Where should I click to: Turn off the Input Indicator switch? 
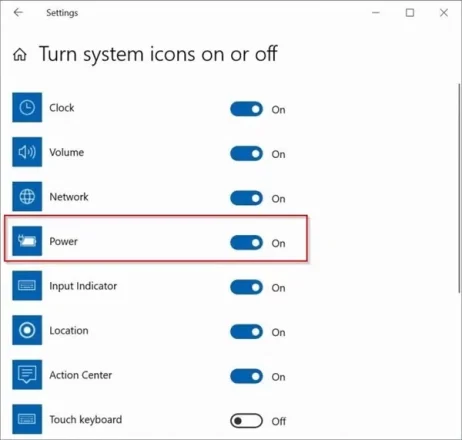pyautogui.click(x=246, y=287)
